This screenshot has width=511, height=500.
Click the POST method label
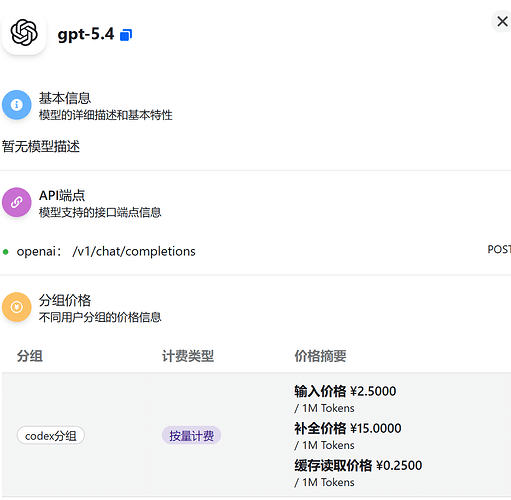click(x=499, y=249)
